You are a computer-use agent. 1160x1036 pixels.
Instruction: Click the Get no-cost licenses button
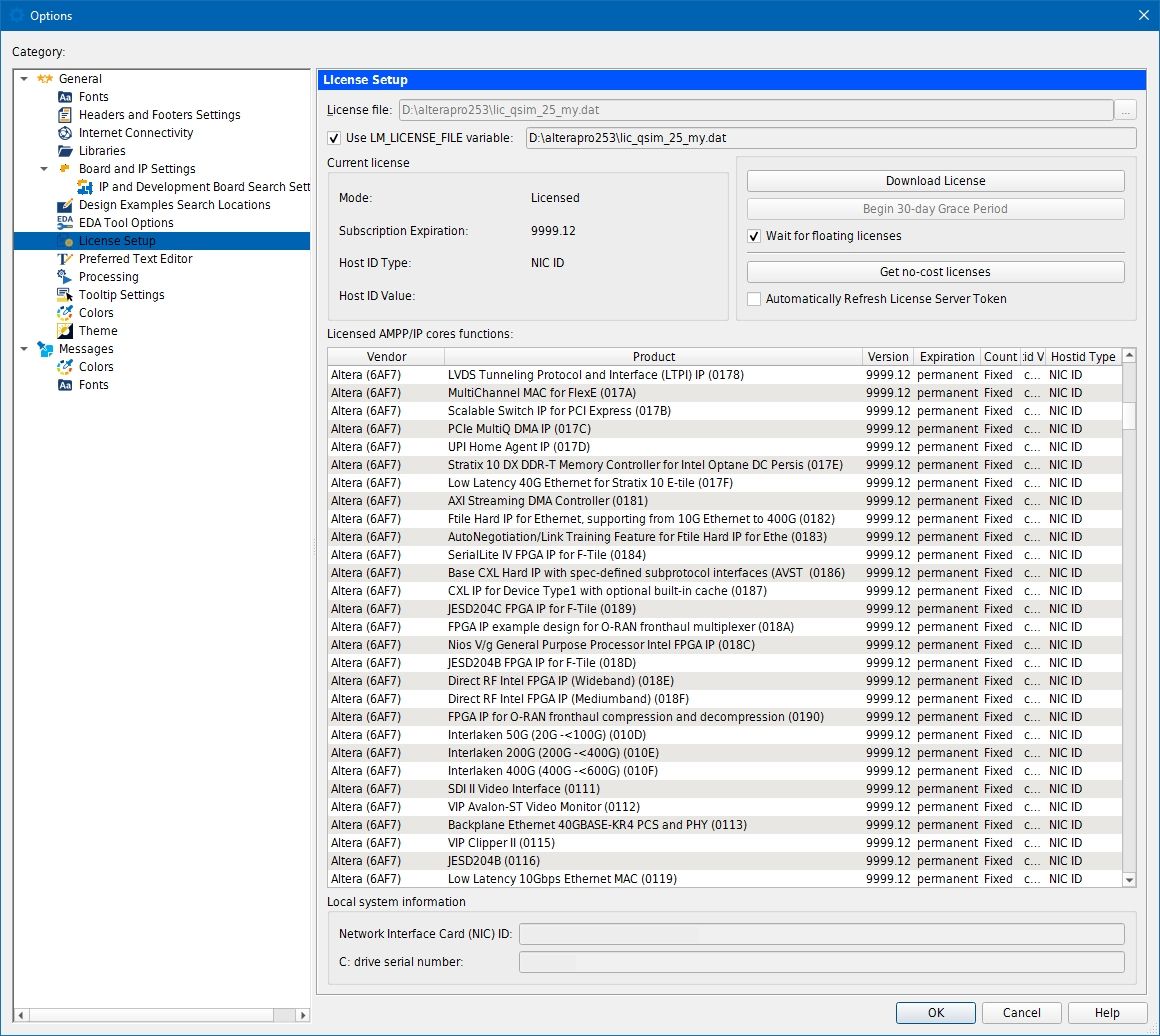pyautogui.click(x=935, y=271)
